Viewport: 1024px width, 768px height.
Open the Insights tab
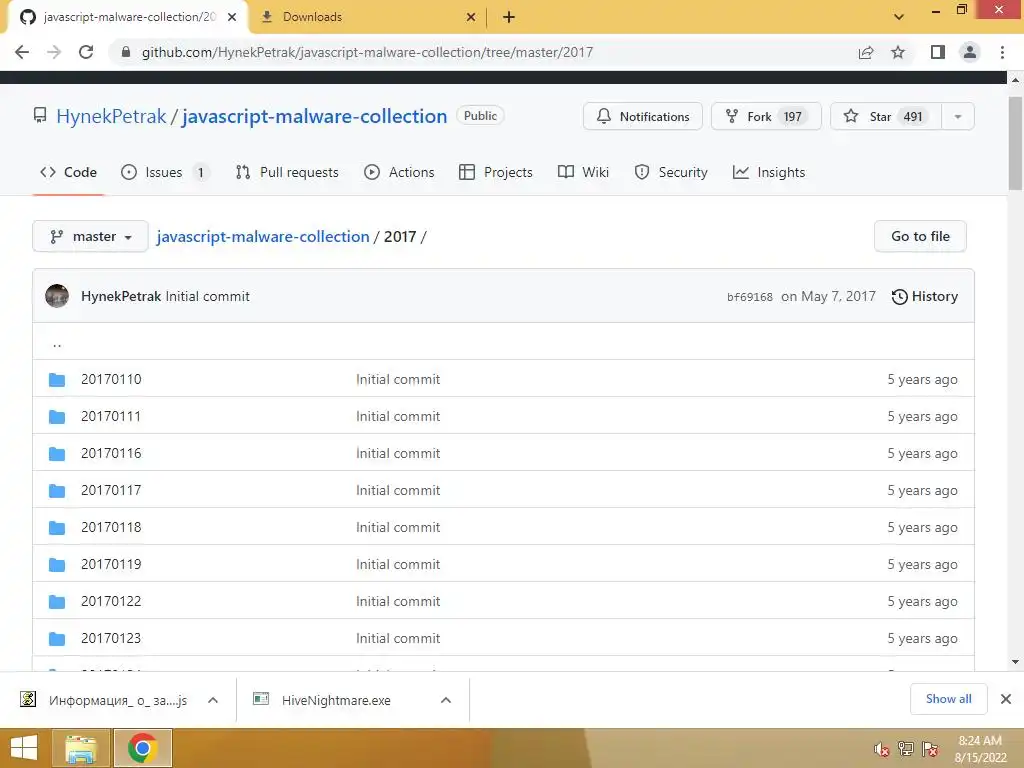pos(769,172)
